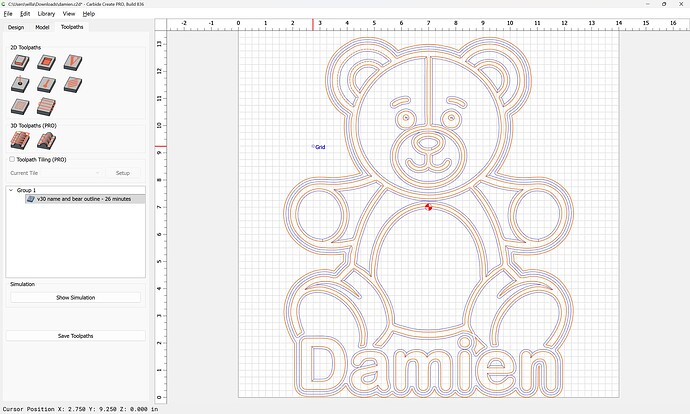This screenshot has width=690, height=414.
Task: Enable the Toolpath Tiling (PRO) checkbox
Action: tap(12, 159)
